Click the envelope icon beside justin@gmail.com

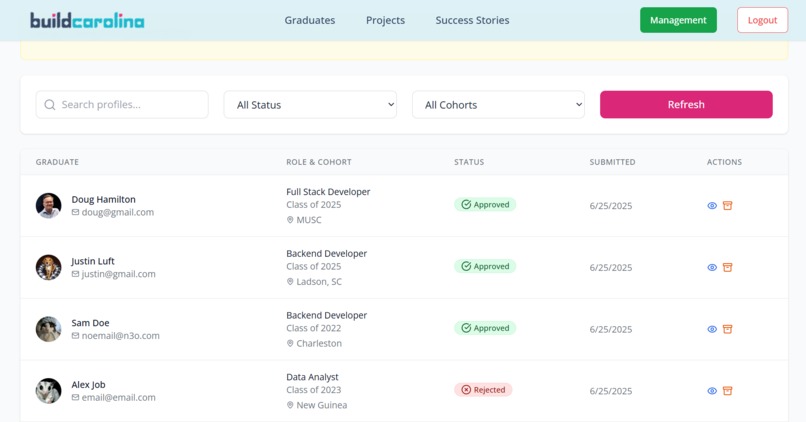[76, 274]
